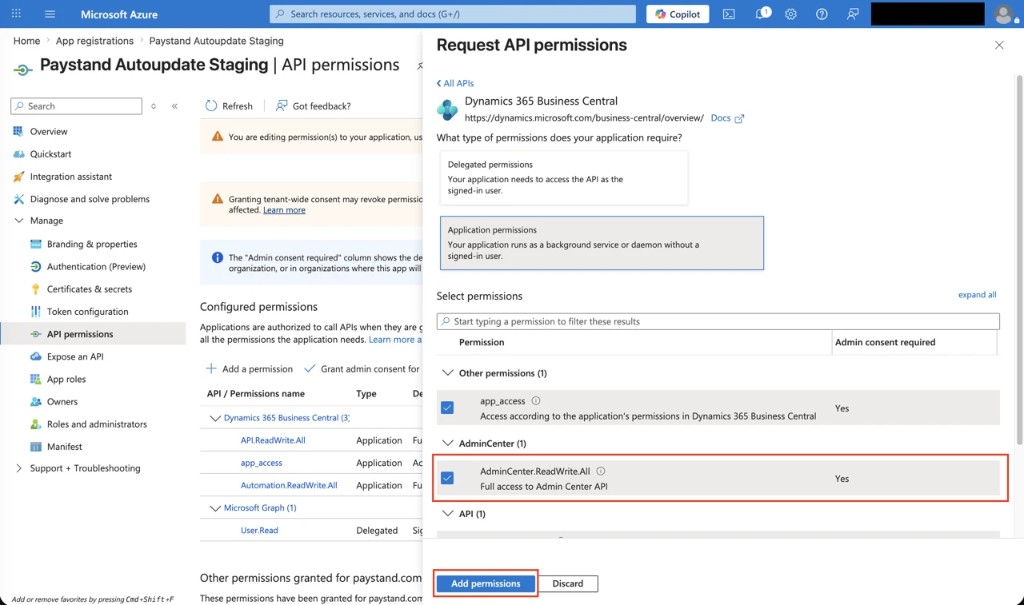Open portal settings gear icon

(791, 14)
